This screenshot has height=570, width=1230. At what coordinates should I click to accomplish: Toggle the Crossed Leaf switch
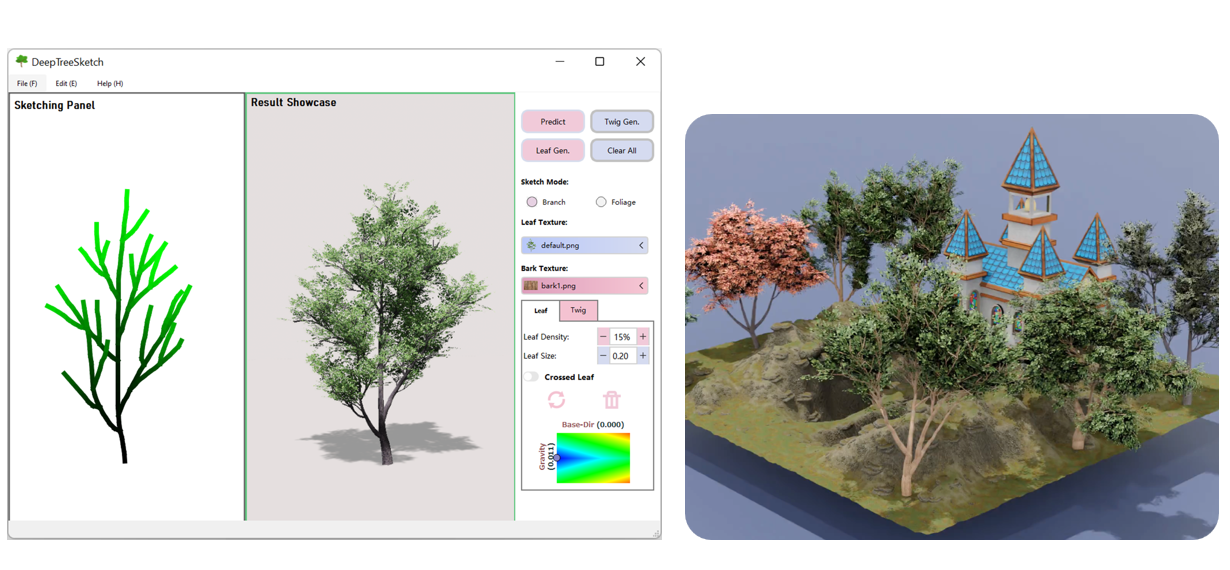[x=531, y=377]
